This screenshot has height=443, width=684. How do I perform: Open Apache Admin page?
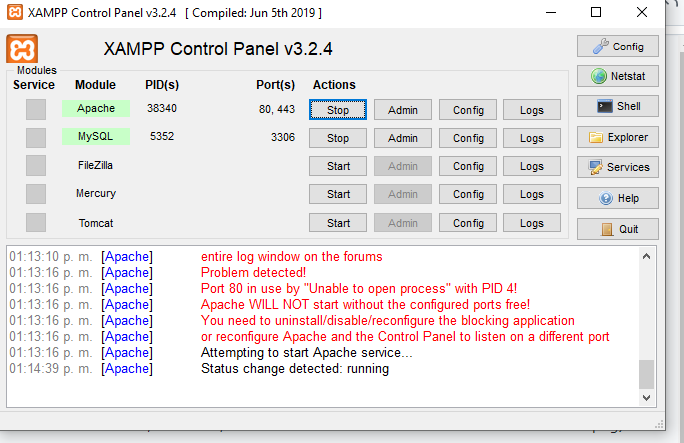403,110
